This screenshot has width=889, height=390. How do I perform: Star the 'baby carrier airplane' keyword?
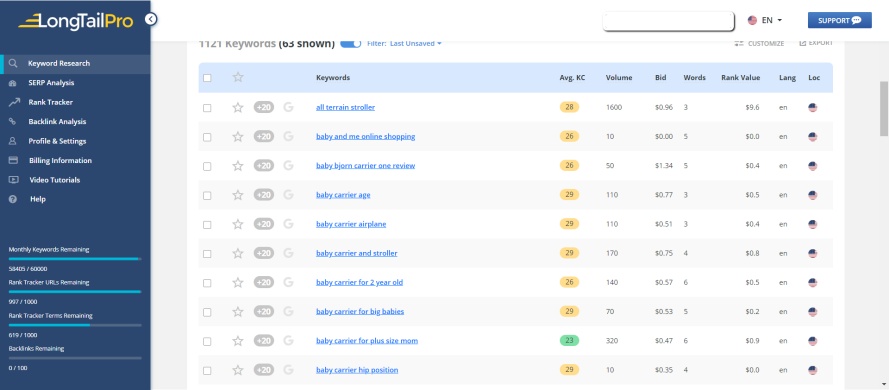238,224
